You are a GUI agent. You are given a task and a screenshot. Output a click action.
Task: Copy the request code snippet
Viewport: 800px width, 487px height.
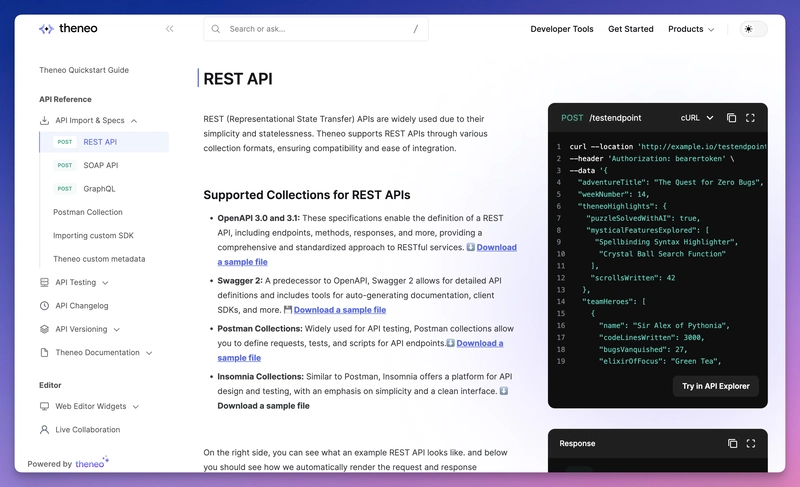tap(731, 118)
